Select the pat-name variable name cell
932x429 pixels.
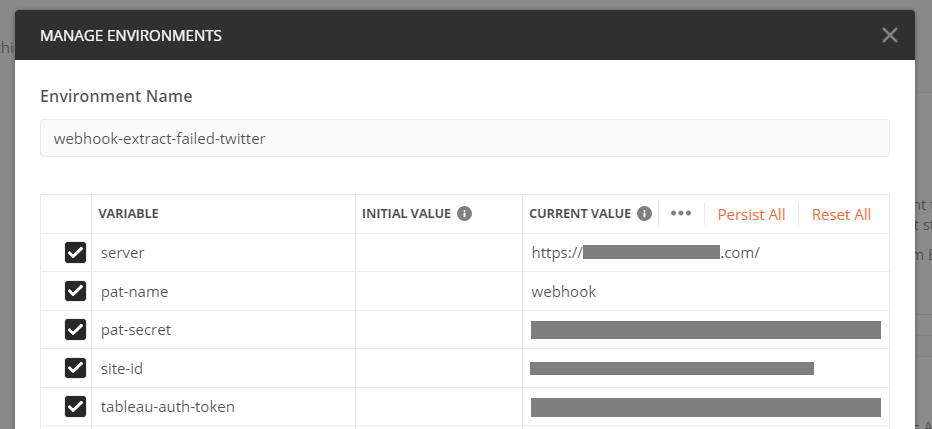(222, 292)
